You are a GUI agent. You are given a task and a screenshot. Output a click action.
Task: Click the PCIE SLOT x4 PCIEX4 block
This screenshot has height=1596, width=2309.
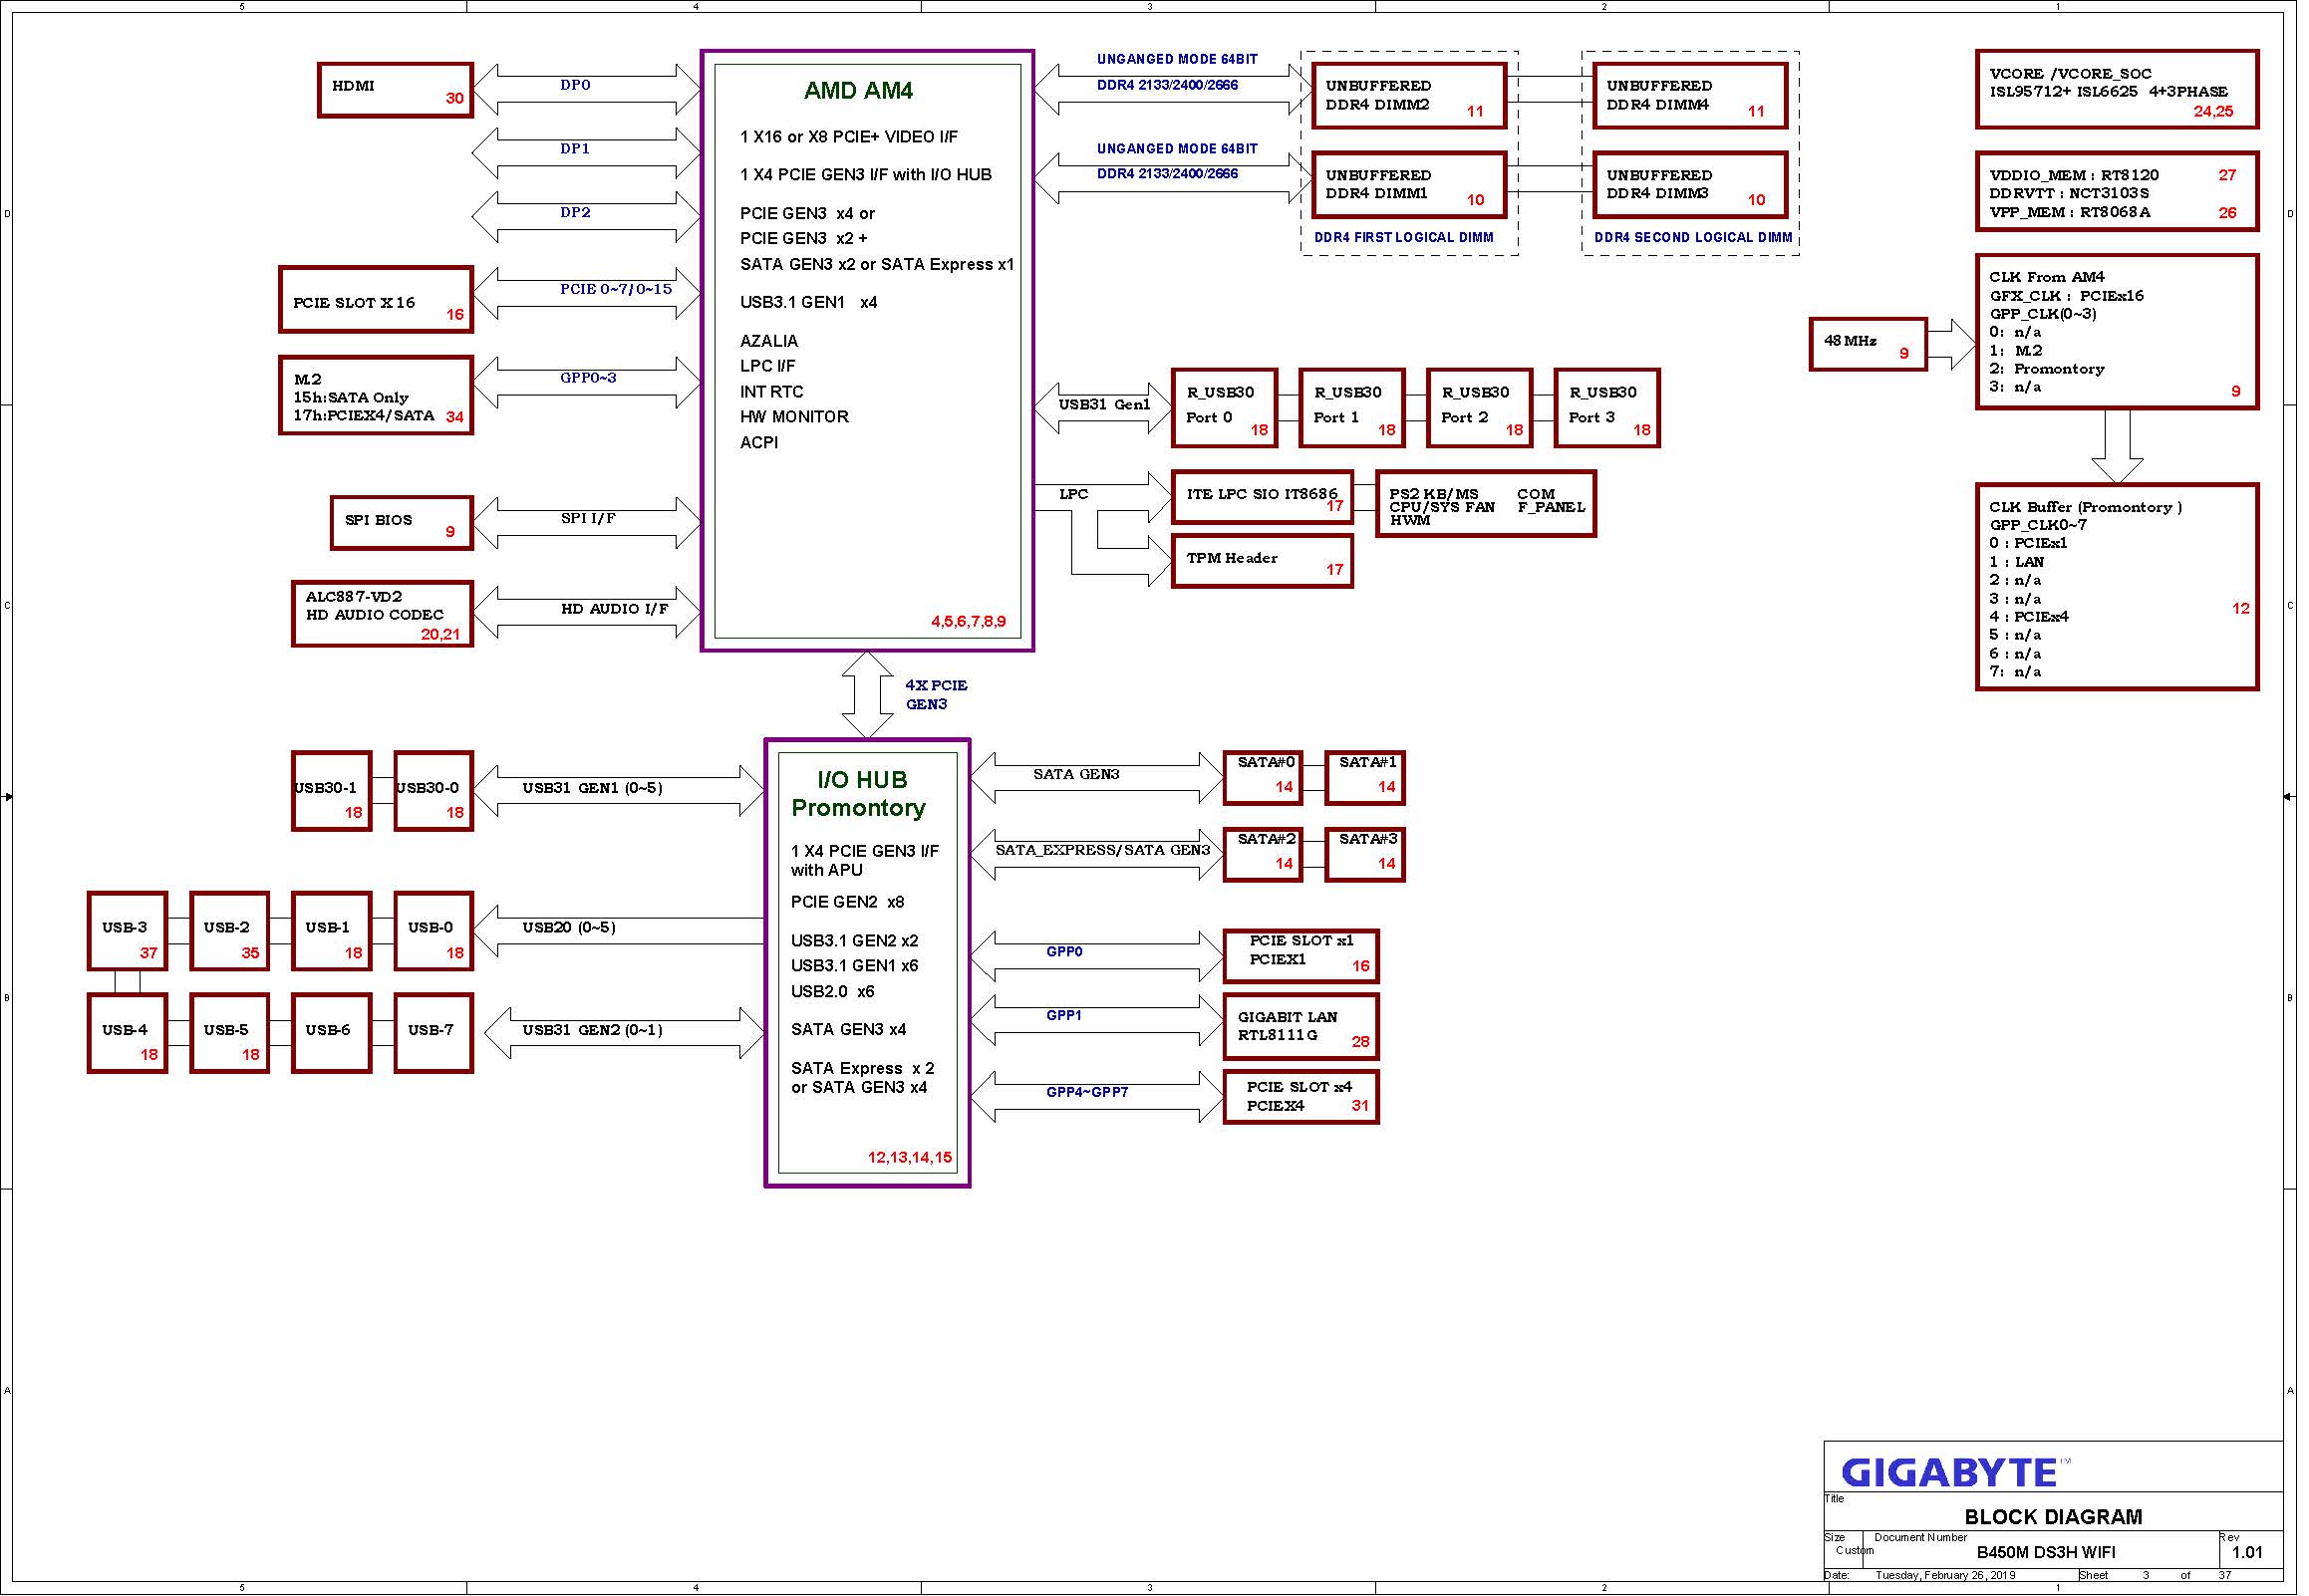pos(1302,1098)
